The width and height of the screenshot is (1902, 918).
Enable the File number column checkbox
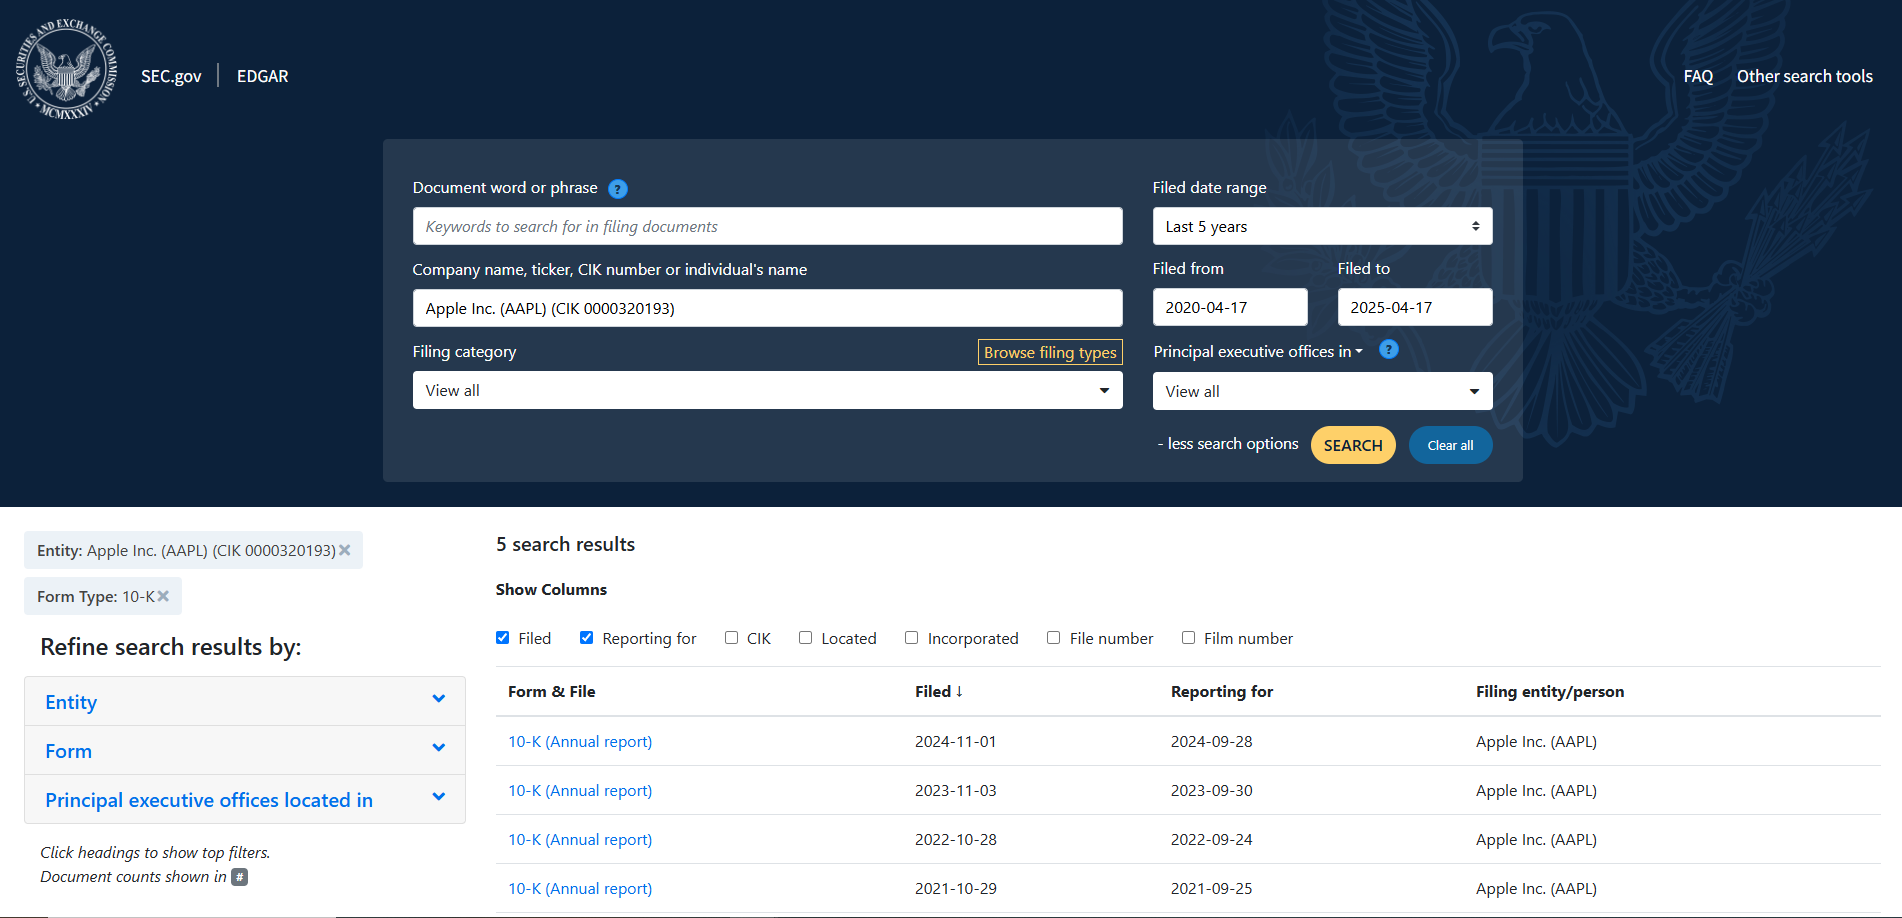(1054, 638)
